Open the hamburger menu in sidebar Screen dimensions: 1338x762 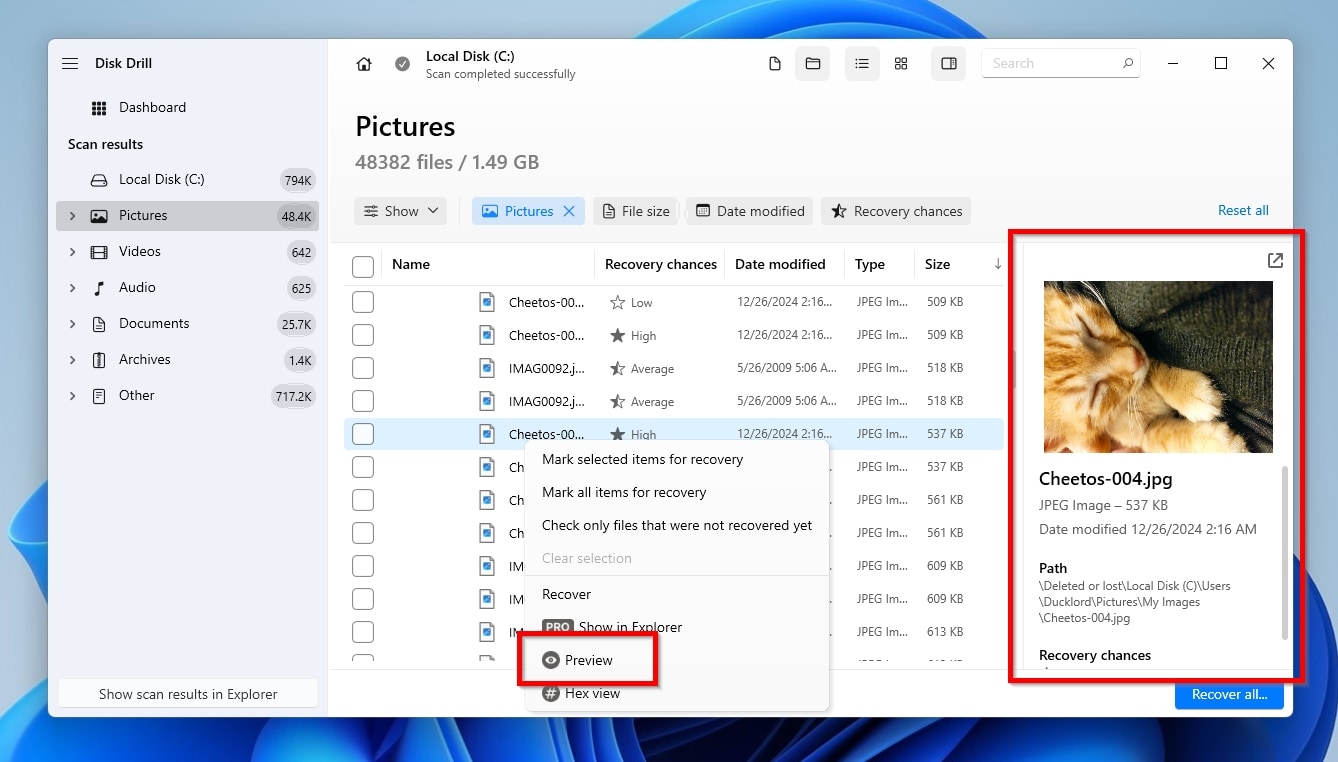coord(70,64)
